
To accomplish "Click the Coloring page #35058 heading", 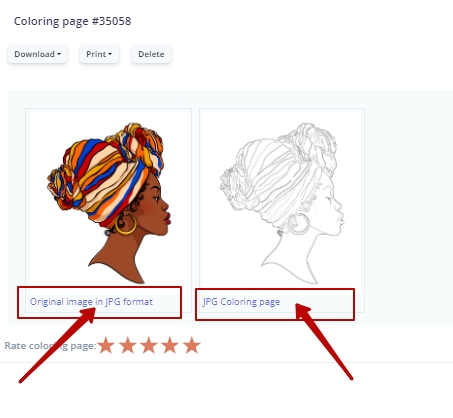I will [x=73, y=21].
